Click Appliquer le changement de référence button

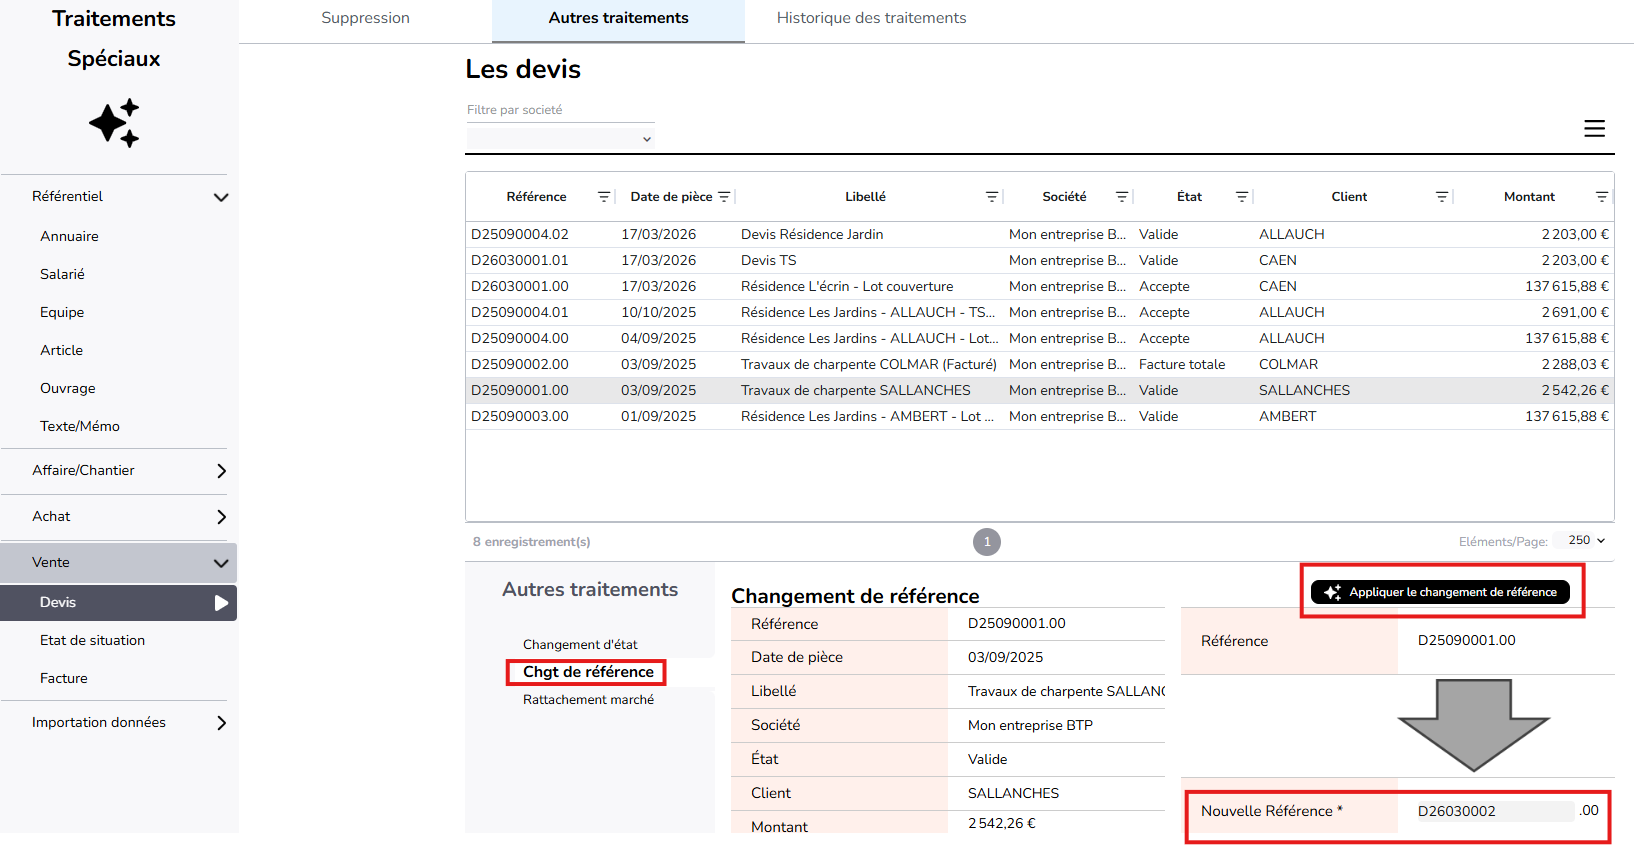pyautogui.click(x=1440, y=592)
